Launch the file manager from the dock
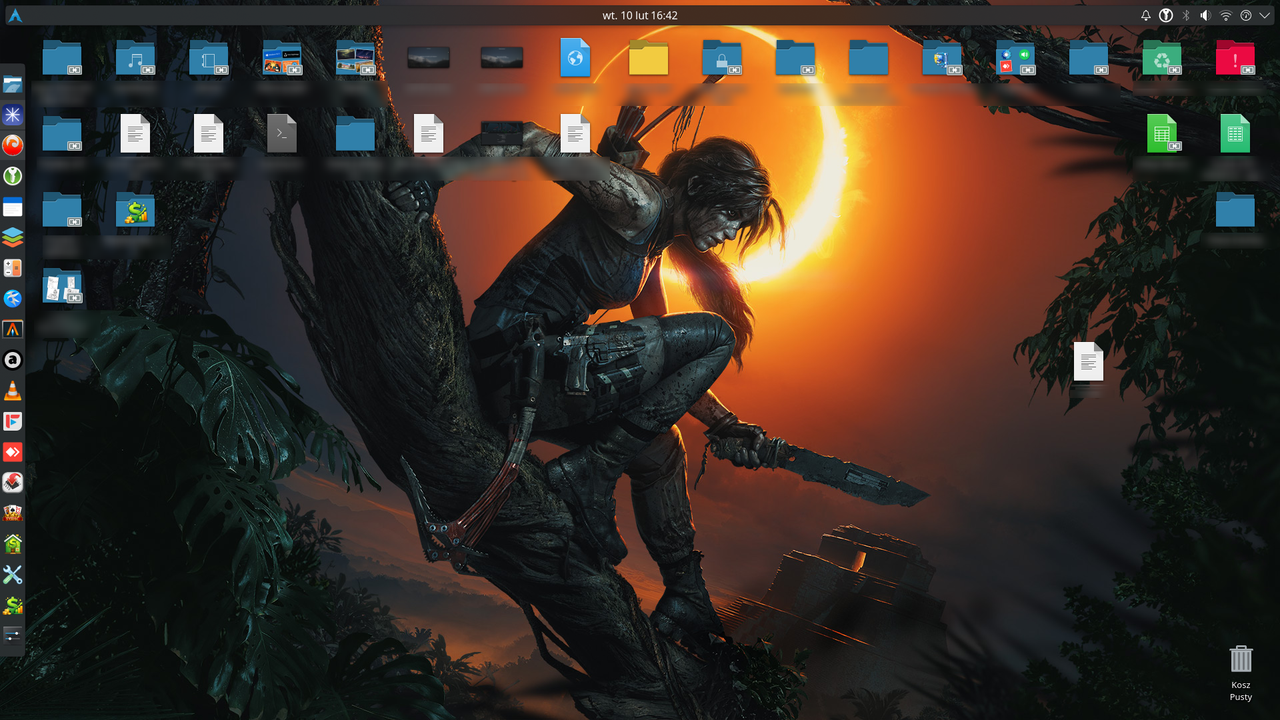 point(13,85)
